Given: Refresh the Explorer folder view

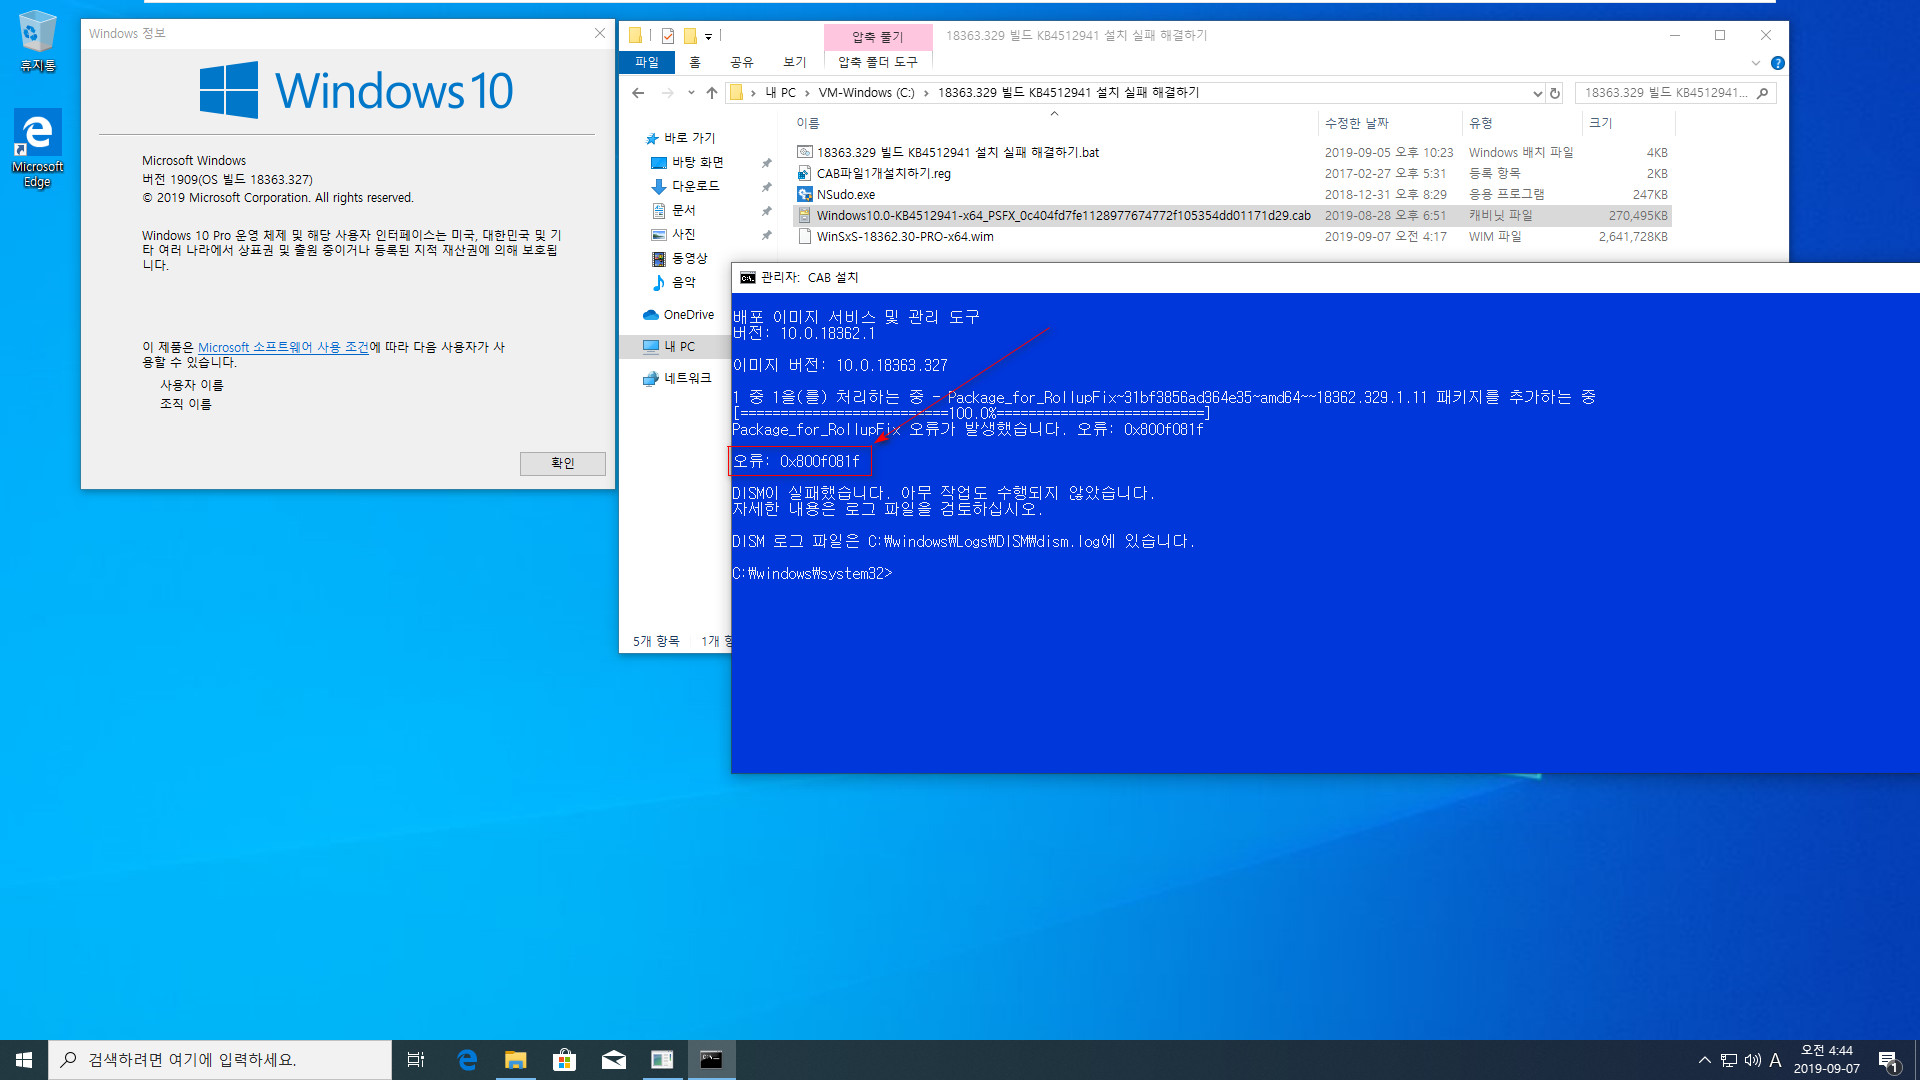Looking at the screenshot, I should [1555, 93].
